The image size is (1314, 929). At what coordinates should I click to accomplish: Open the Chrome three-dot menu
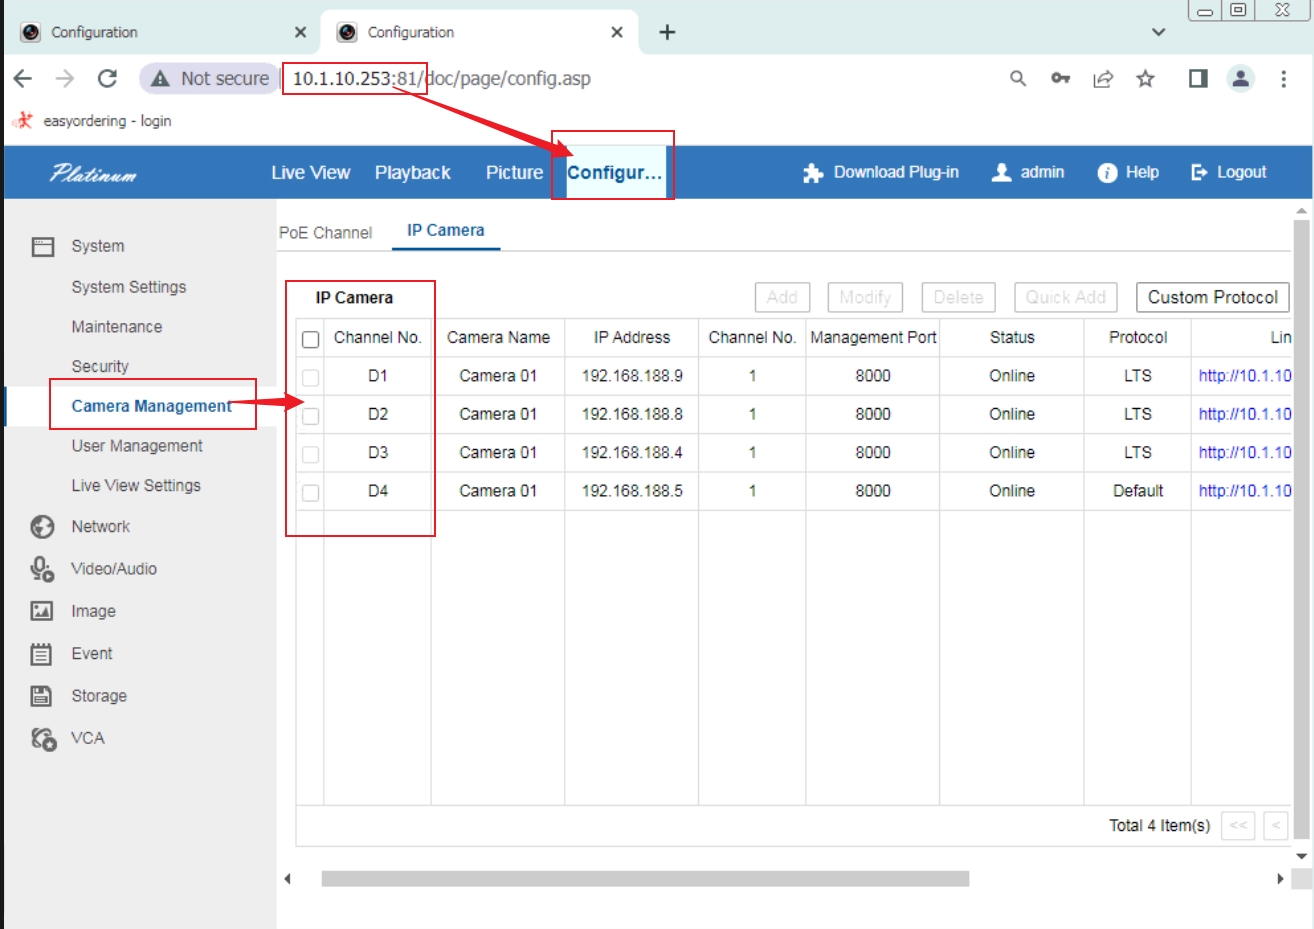click(x=1284, y=79)
